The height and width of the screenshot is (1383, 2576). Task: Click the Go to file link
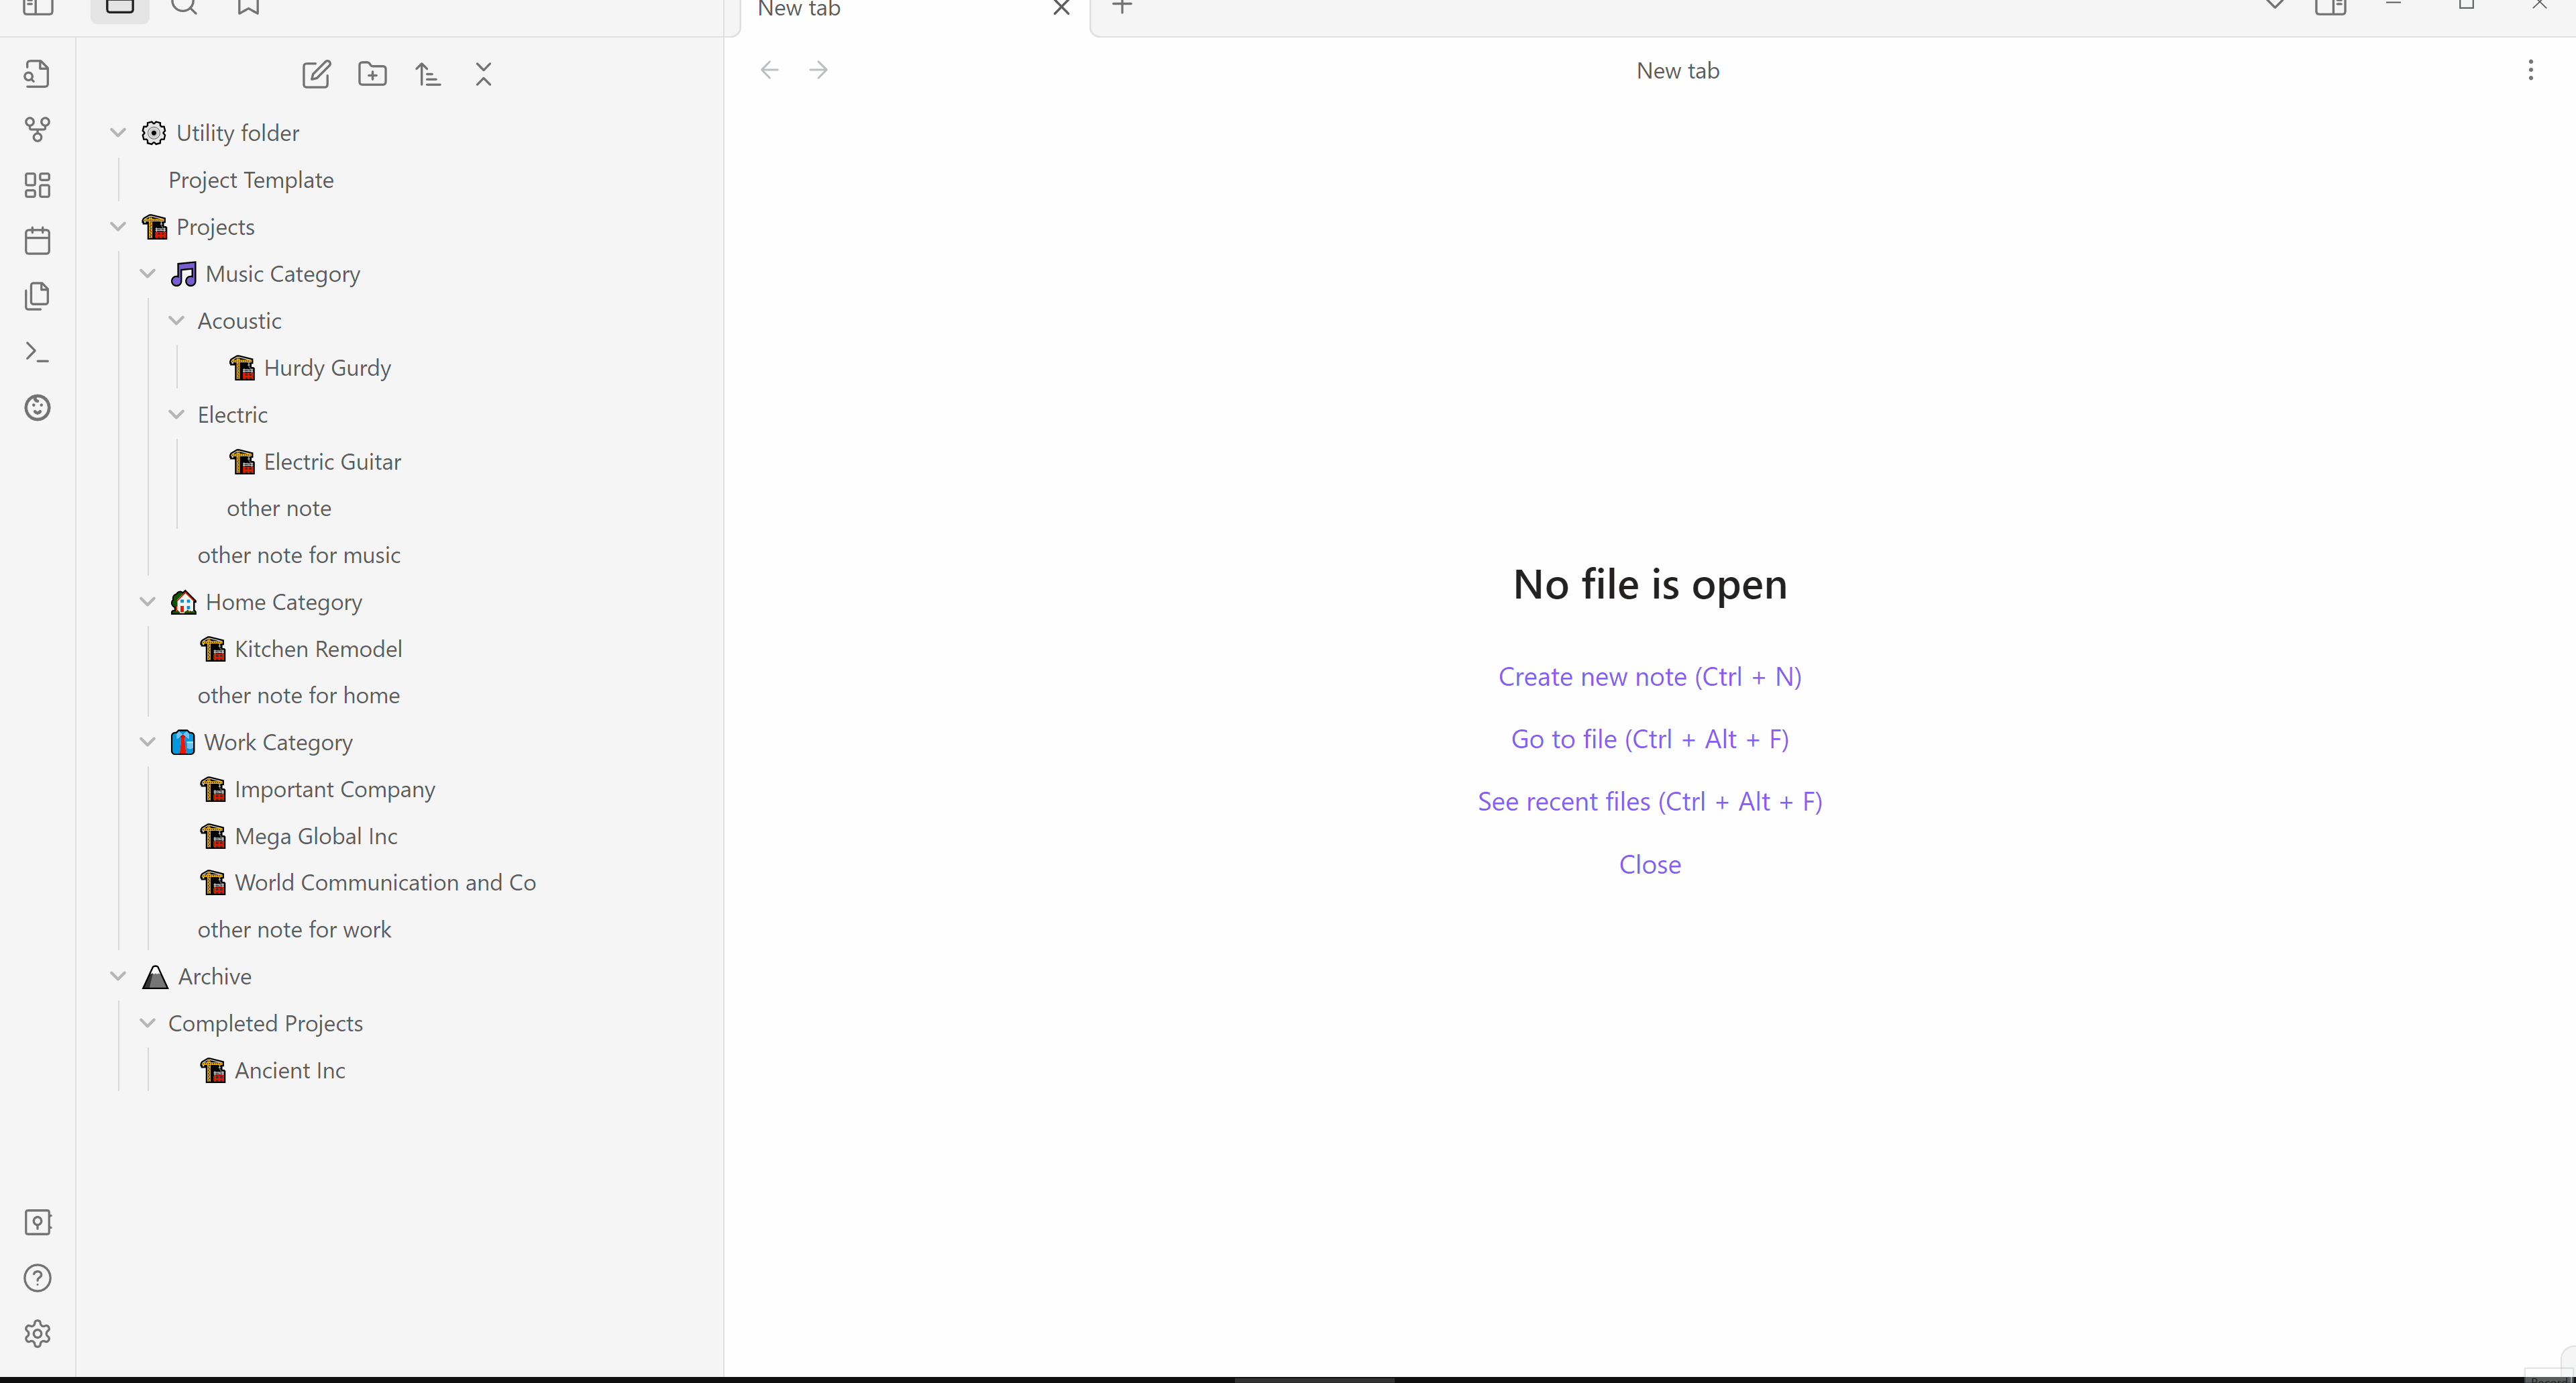1649,739
